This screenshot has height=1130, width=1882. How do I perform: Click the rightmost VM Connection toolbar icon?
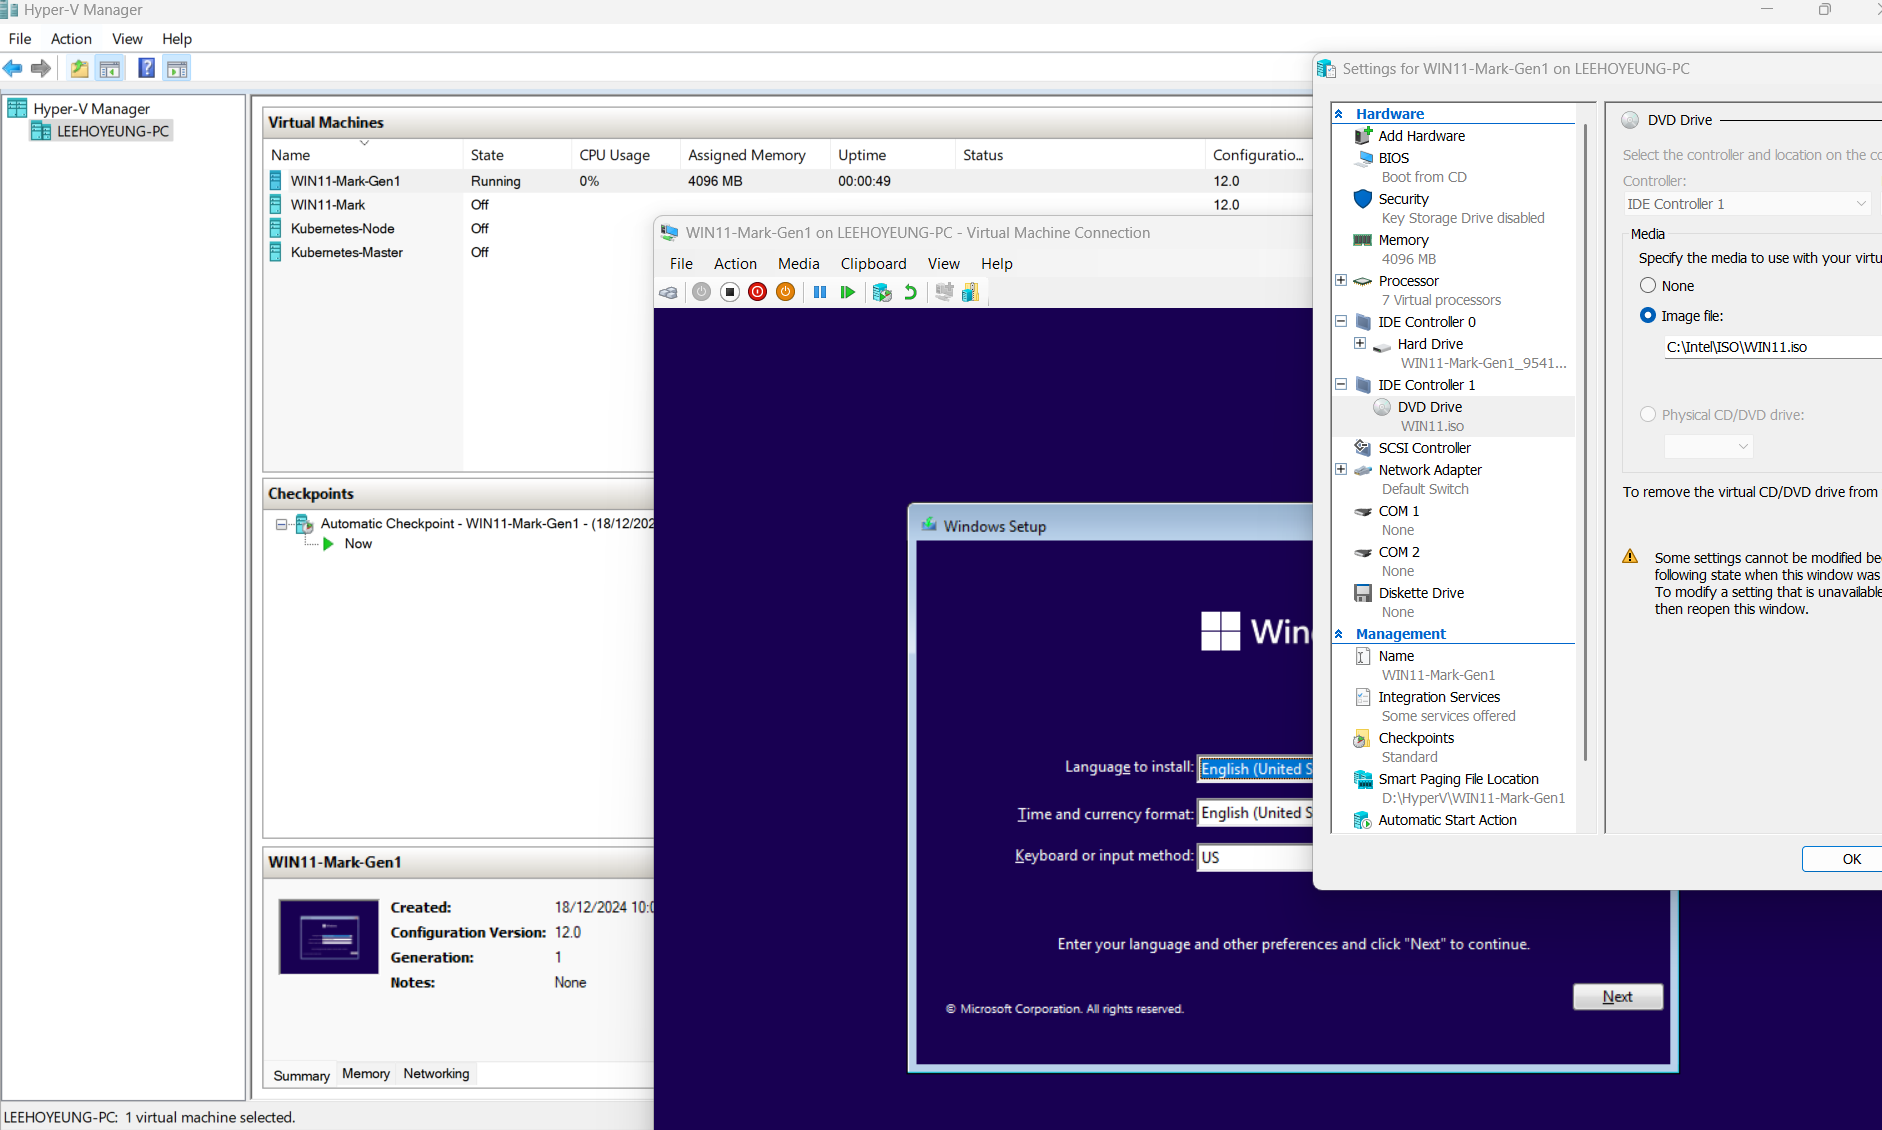coord(971,292)
